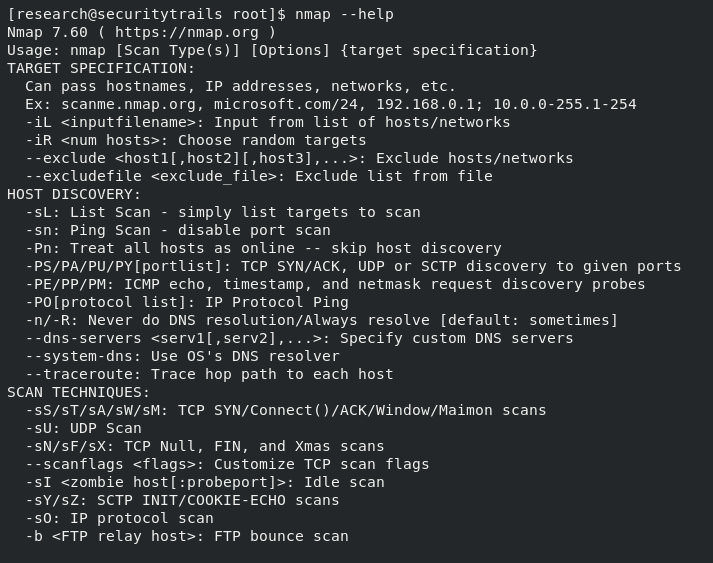Click the HOST DISCOVERY heading

pos(74,194)
